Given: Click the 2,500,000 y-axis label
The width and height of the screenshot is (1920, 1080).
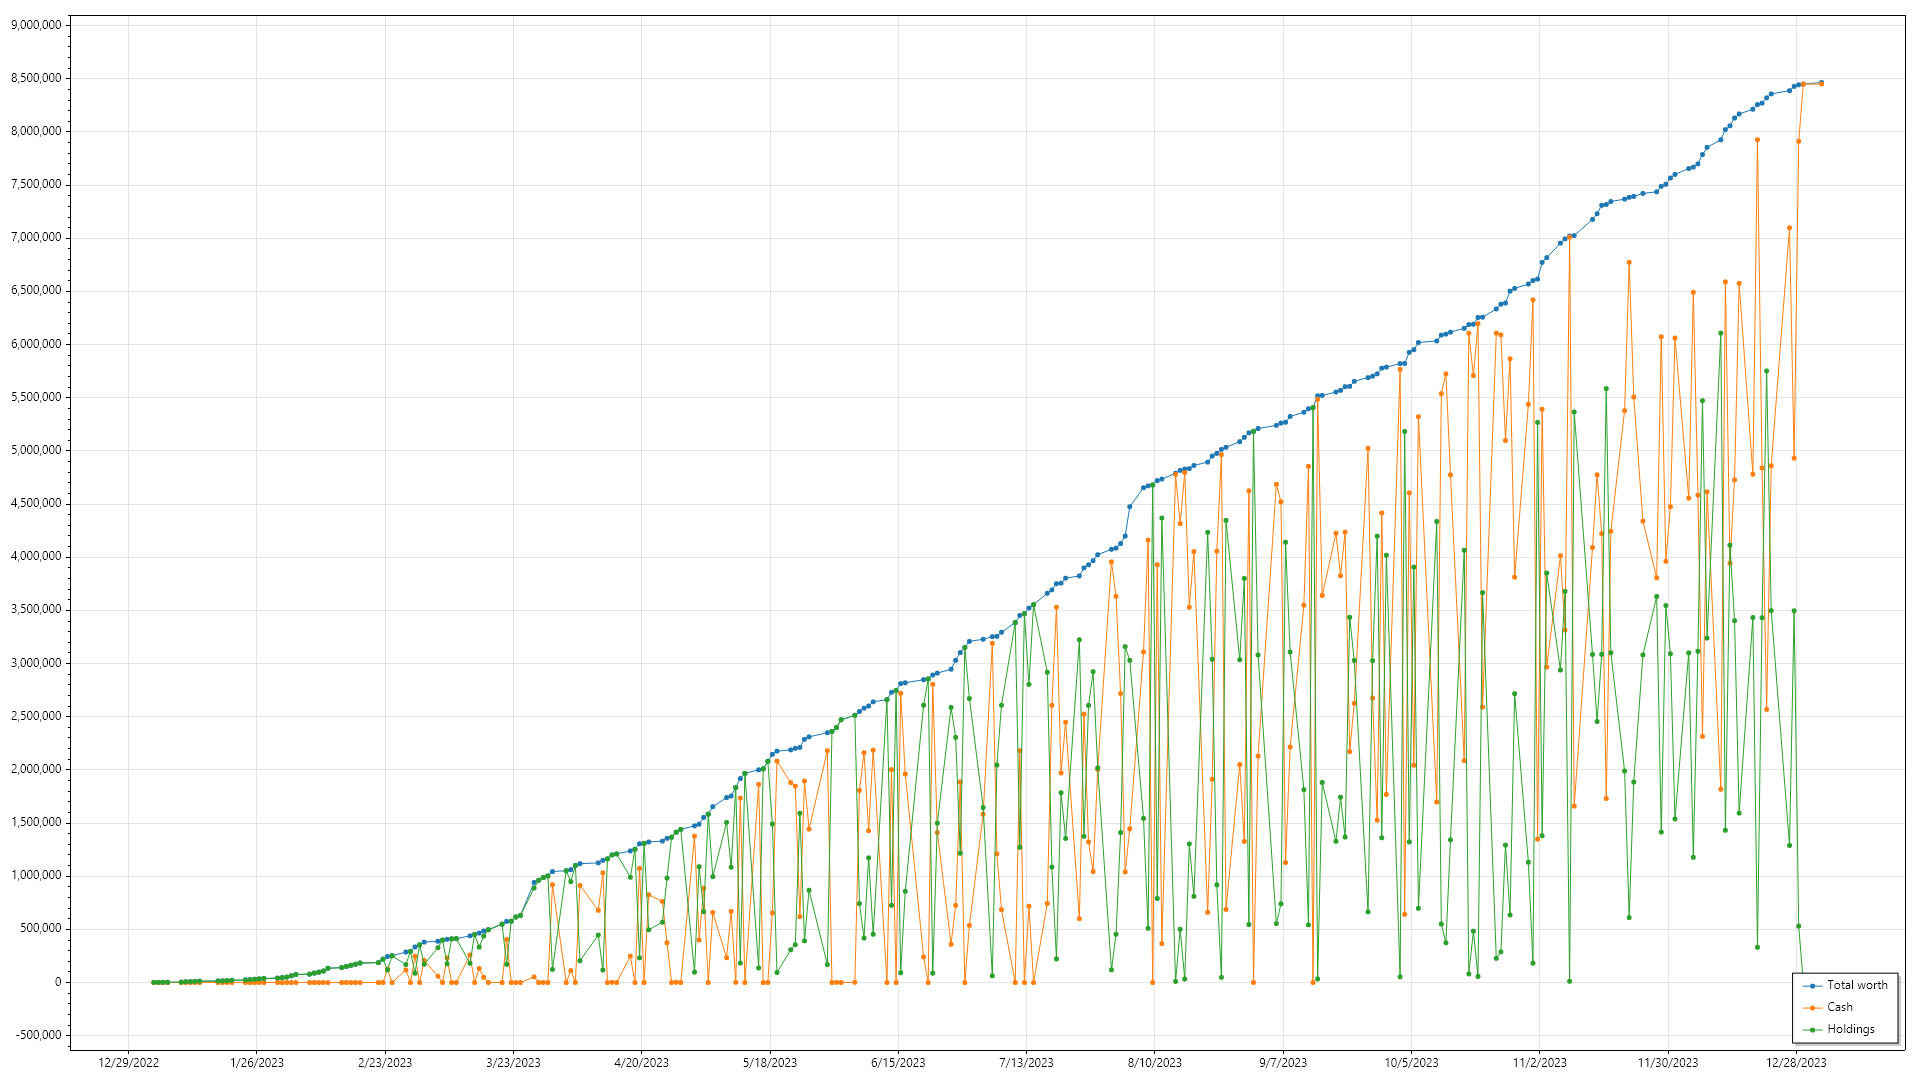Looking at the screenshot, I should pyautogui.click(x=36, y=716).
